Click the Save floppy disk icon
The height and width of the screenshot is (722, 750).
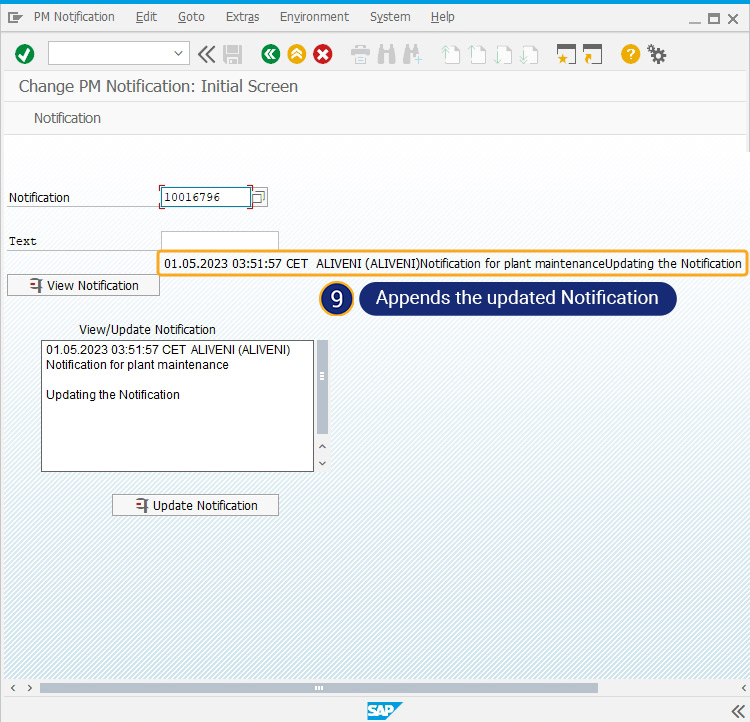click(232, 54)
